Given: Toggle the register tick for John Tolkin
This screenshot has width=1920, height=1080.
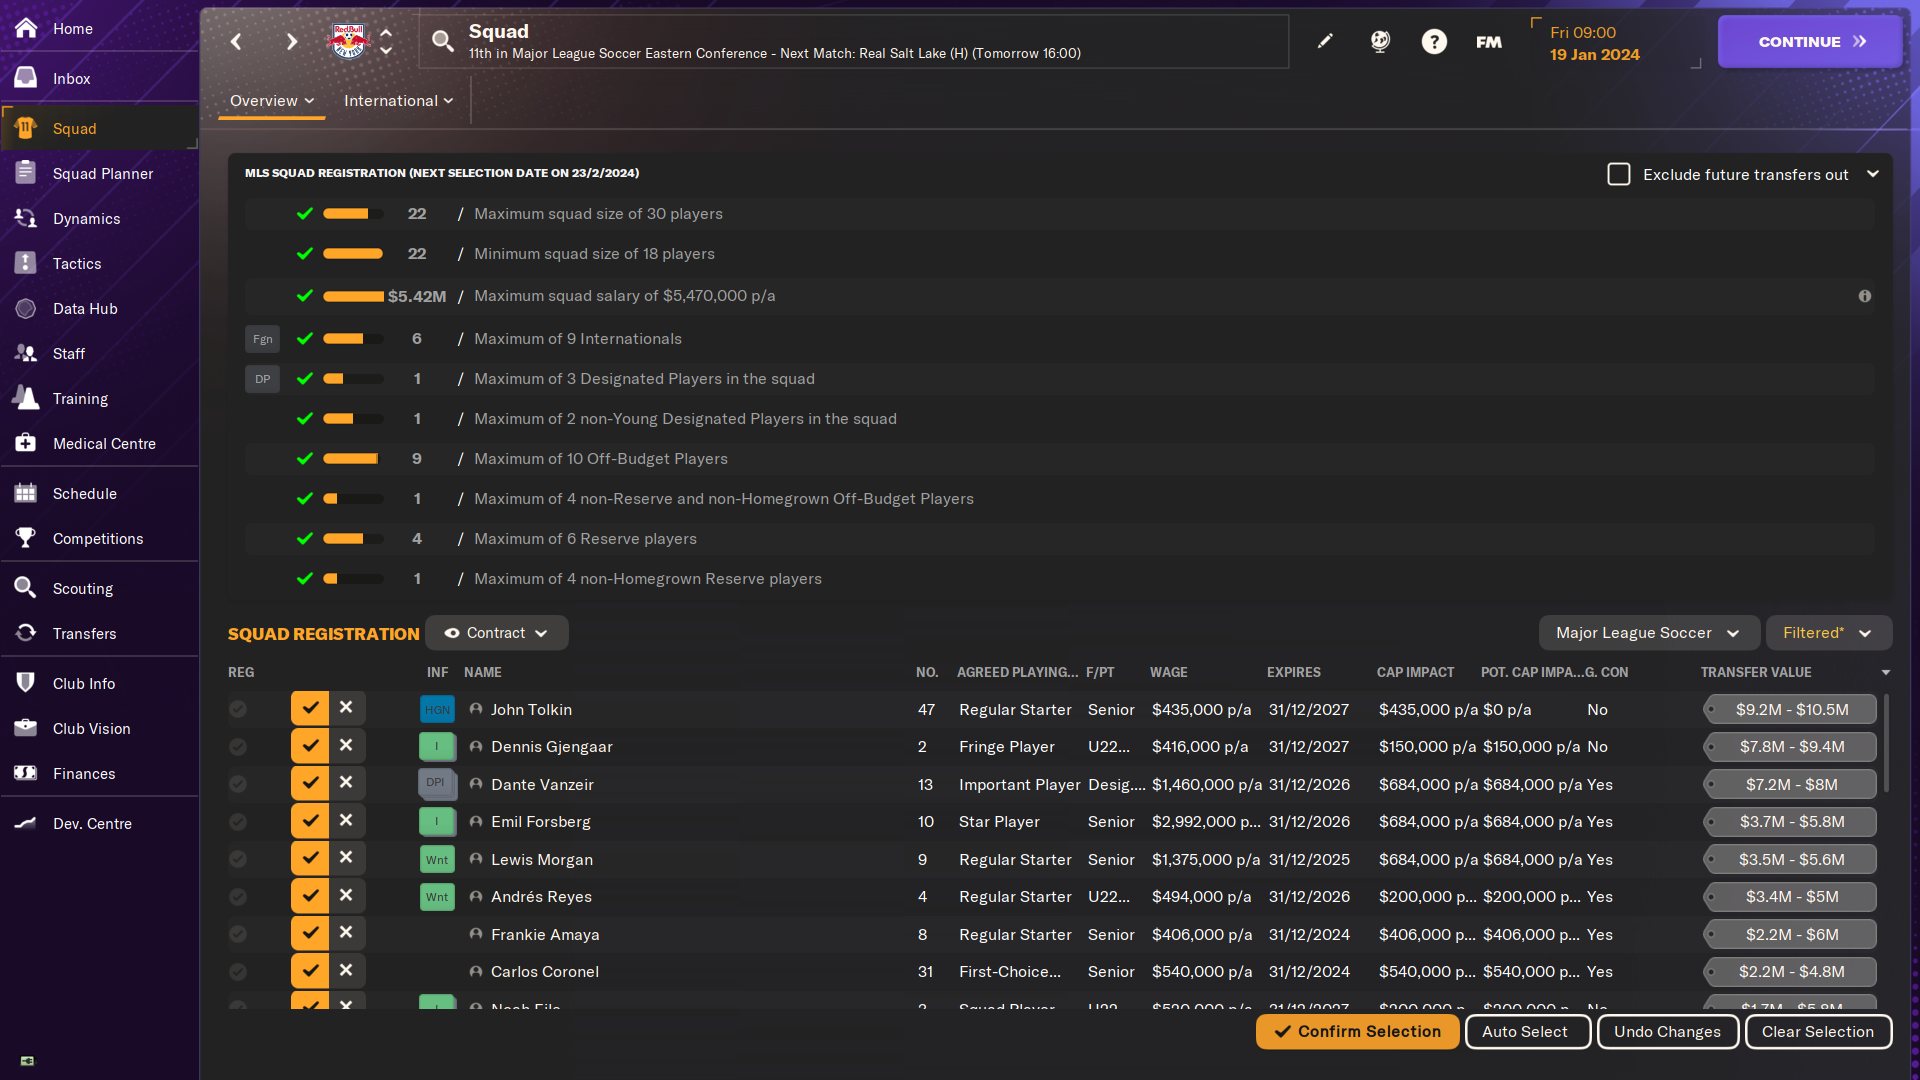Looking at the screenshot, I should pyautogui.click(x=310, y=708).
